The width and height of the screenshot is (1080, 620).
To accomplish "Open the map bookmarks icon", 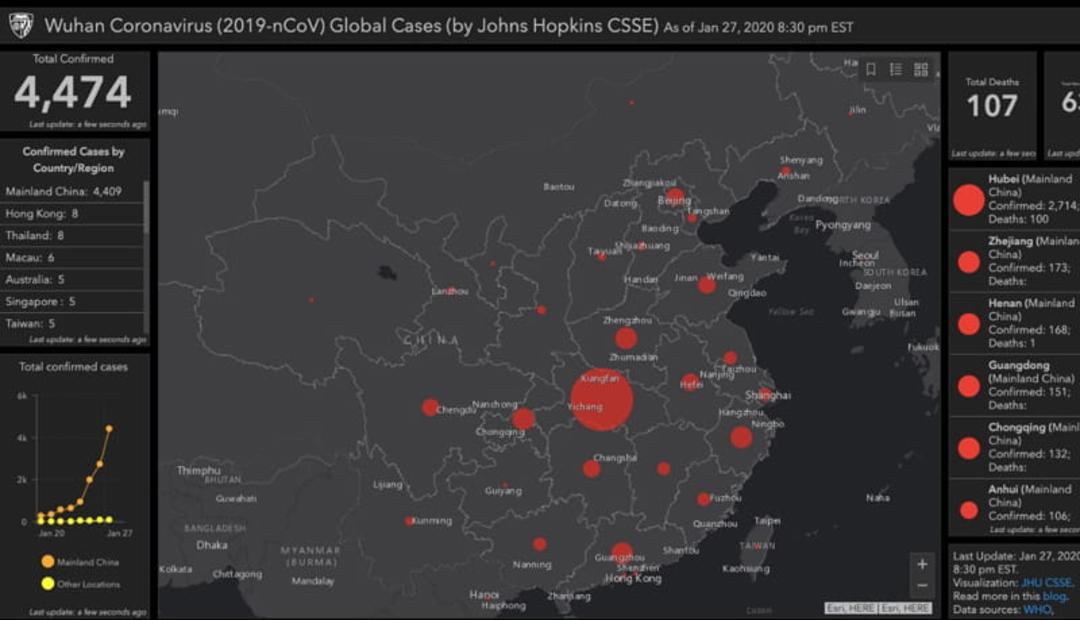I will pyautogui.click(x=871, y=70).
